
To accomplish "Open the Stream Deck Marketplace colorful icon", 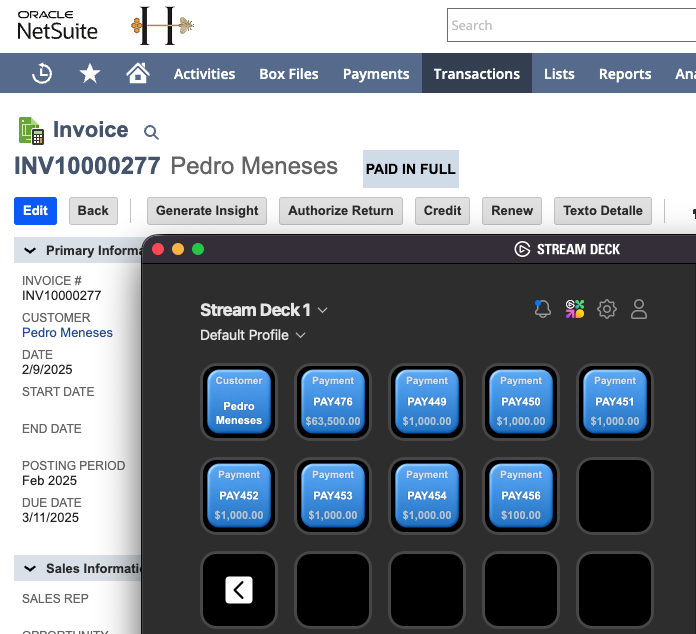I will 575,309.
